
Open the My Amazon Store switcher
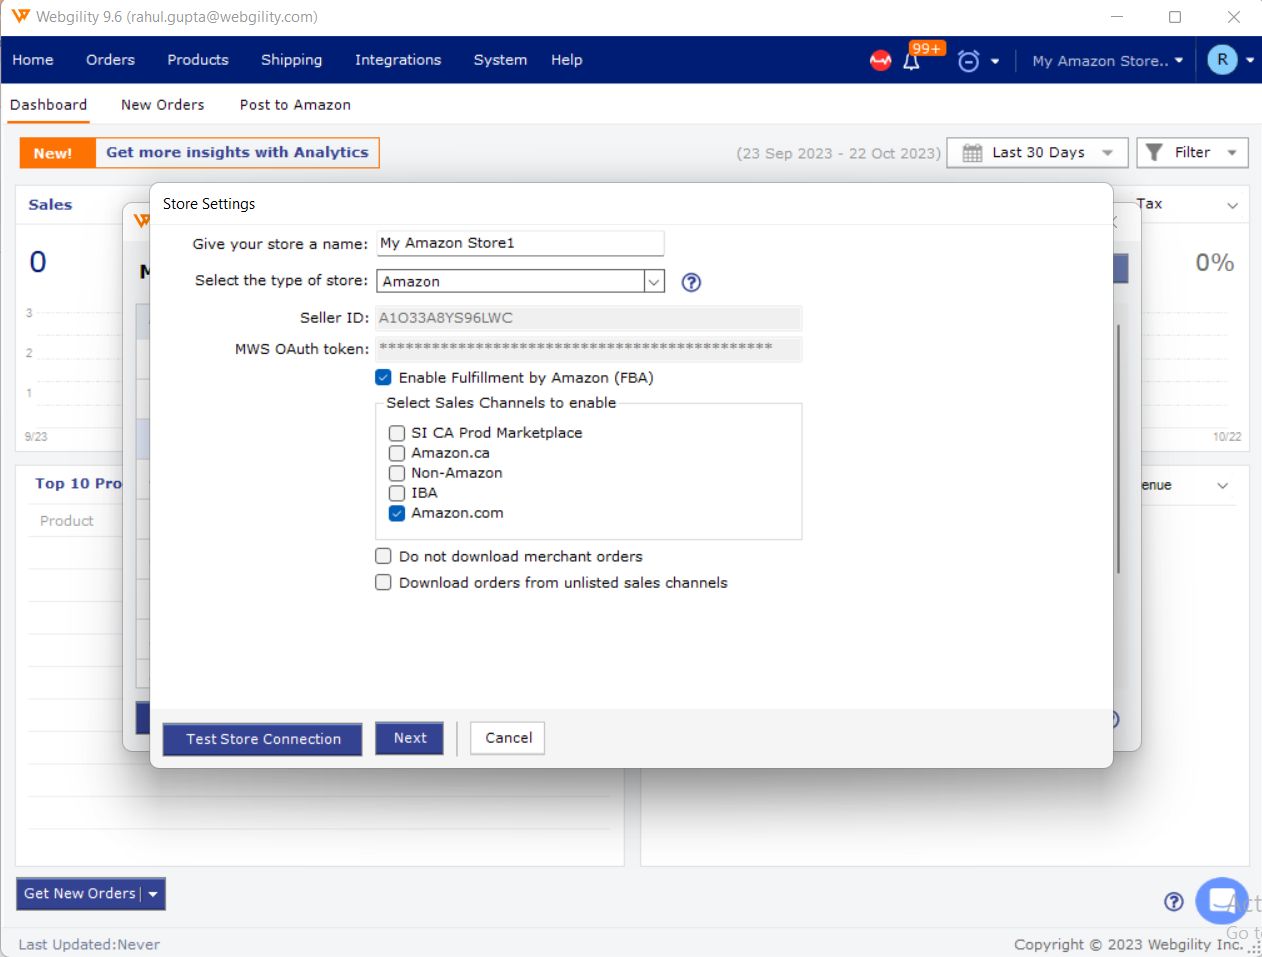(x=1107, y=61)
